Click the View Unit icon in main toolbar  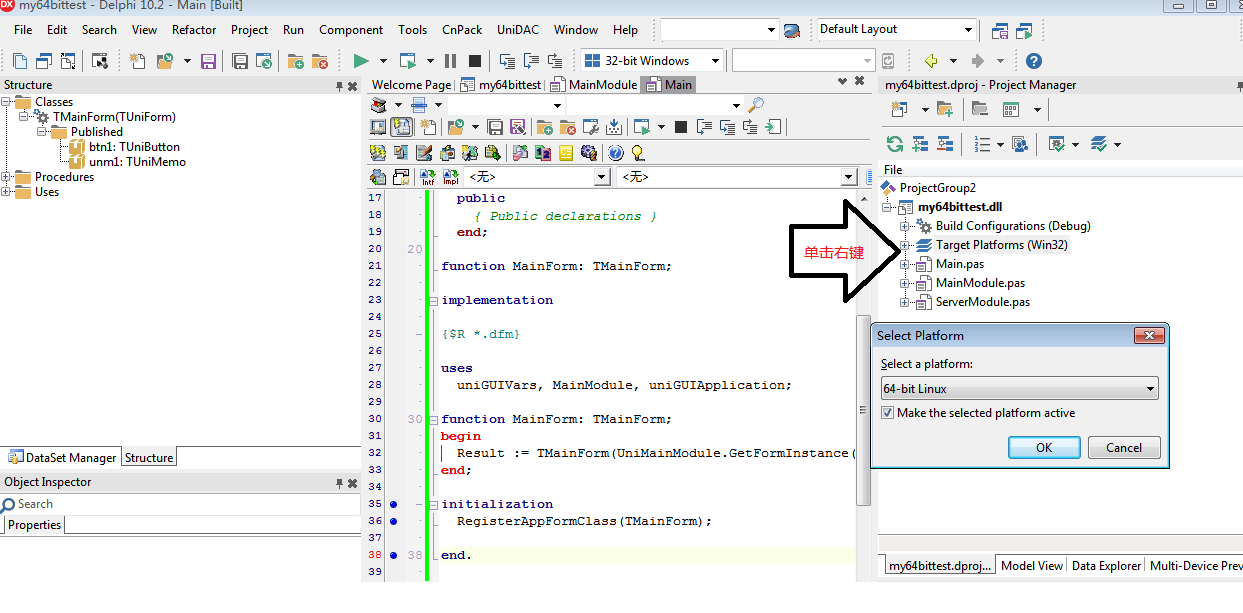pyautogui.click(x=19, y=61)
